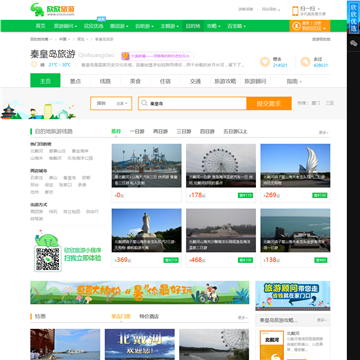This screenshot has height=360, width=360.
Task: Click the orange phone scan icon
Action: pos(295,11)
